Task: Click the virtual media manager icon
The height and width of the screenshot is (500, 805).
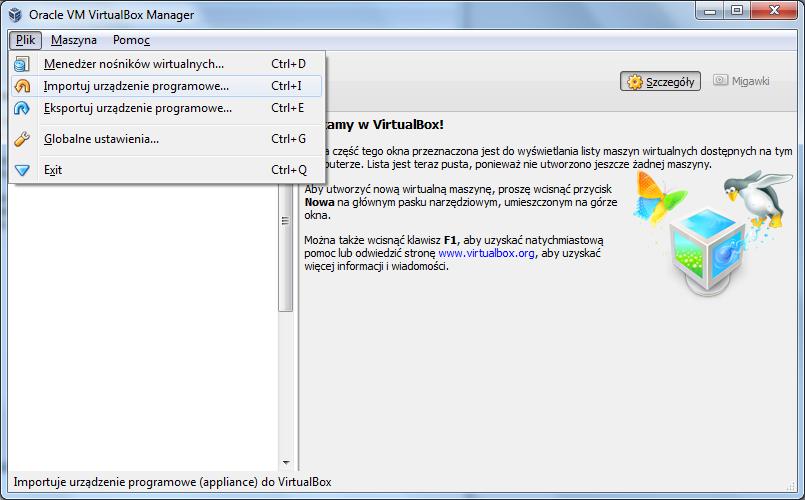Action: point(22,64)
